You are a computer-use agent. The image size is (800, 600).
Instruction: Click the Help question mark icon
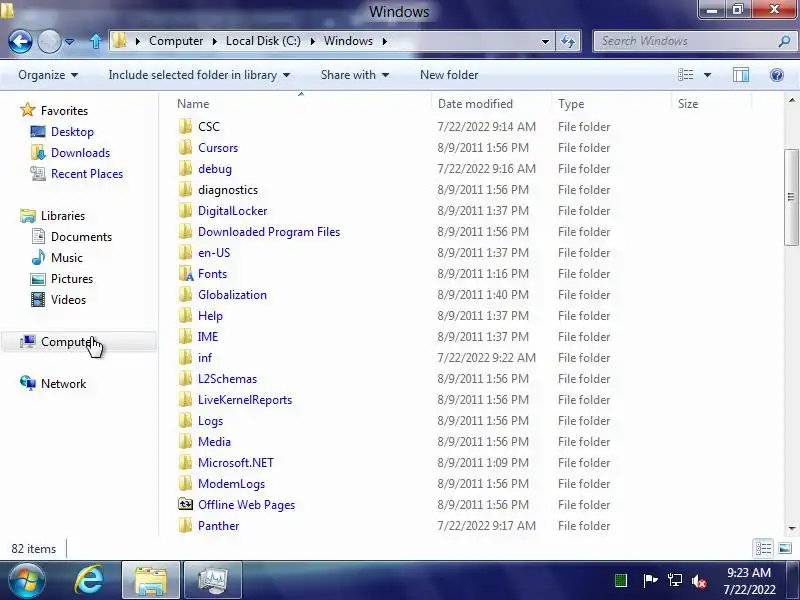pos(777,75)
